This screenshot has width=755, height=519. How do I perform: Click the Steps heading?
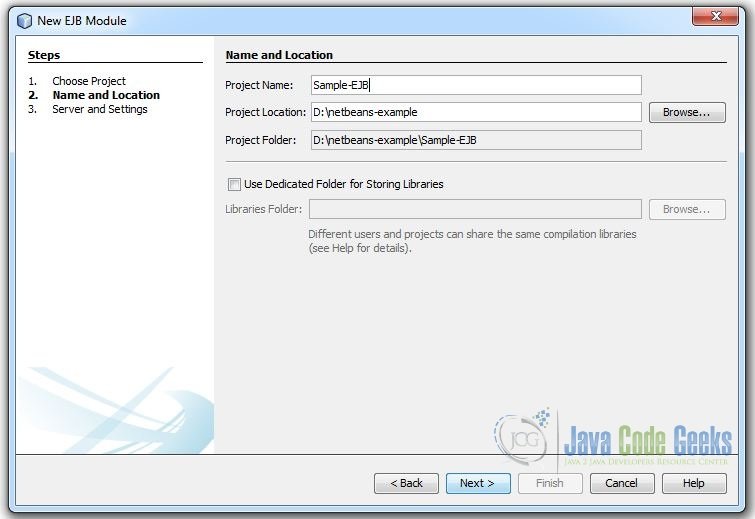point(44,55)
